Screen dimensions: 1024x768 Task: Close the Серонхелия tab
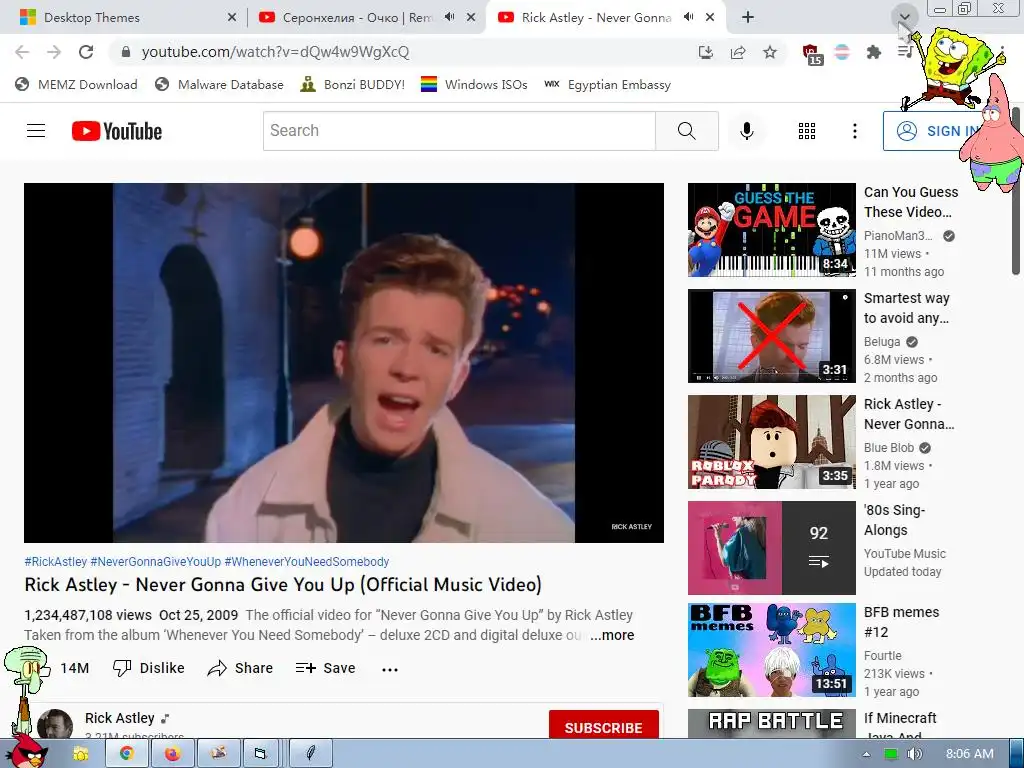pos(471,17)
